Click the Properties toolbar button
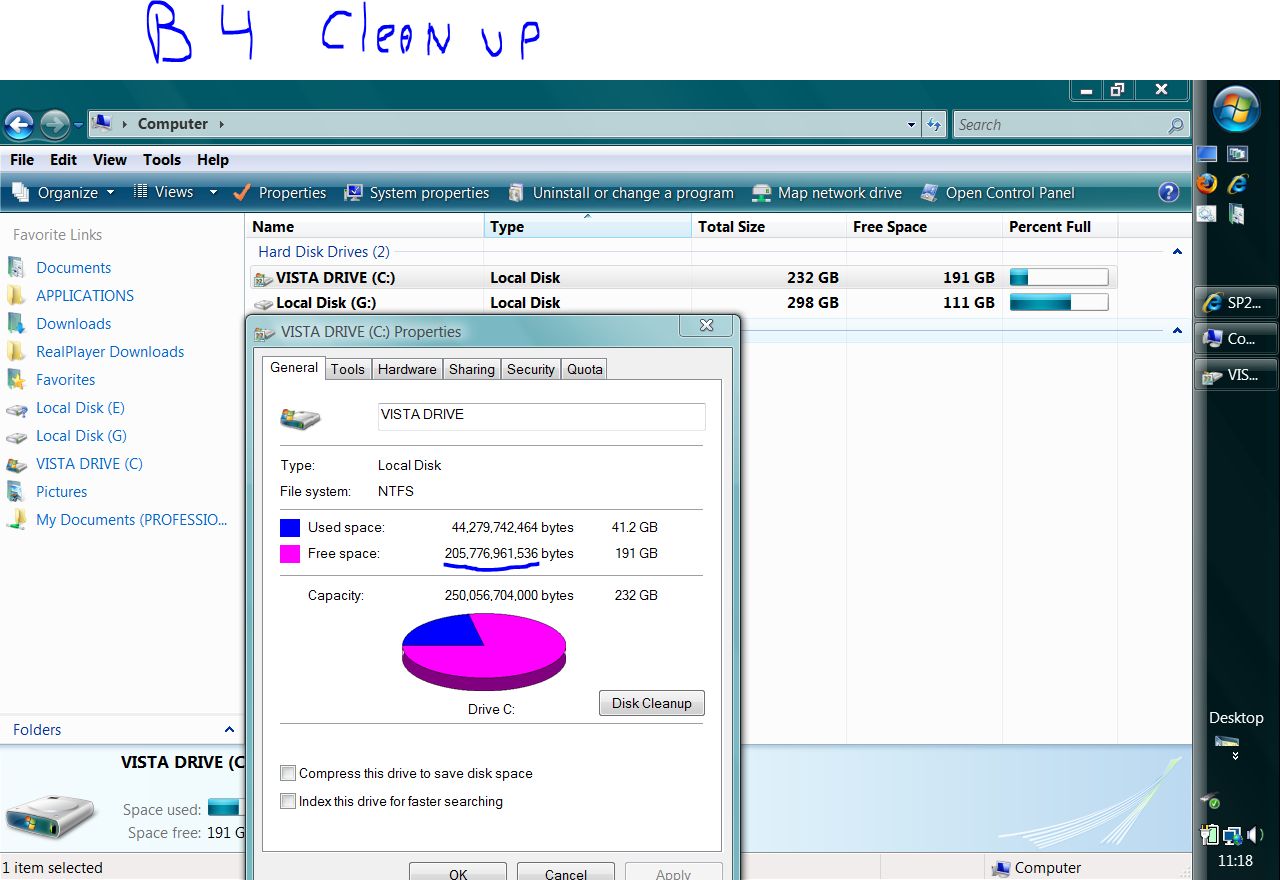Image resolution: width=1280 pixels, height=880 pixels. 280,193
